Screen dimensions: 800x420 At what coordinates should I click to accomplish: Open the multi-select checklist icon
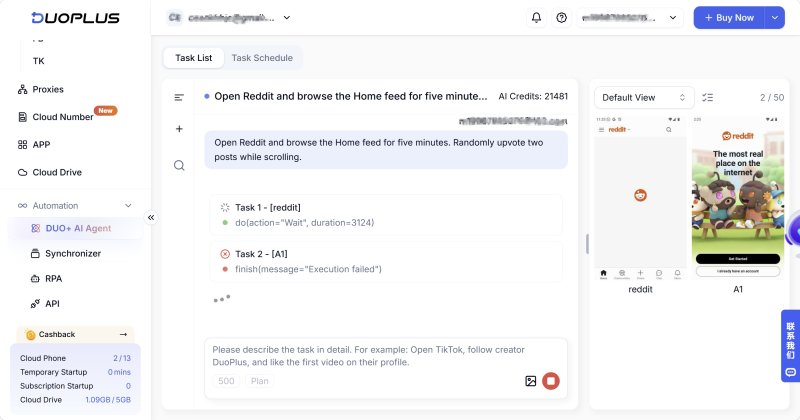708,97
